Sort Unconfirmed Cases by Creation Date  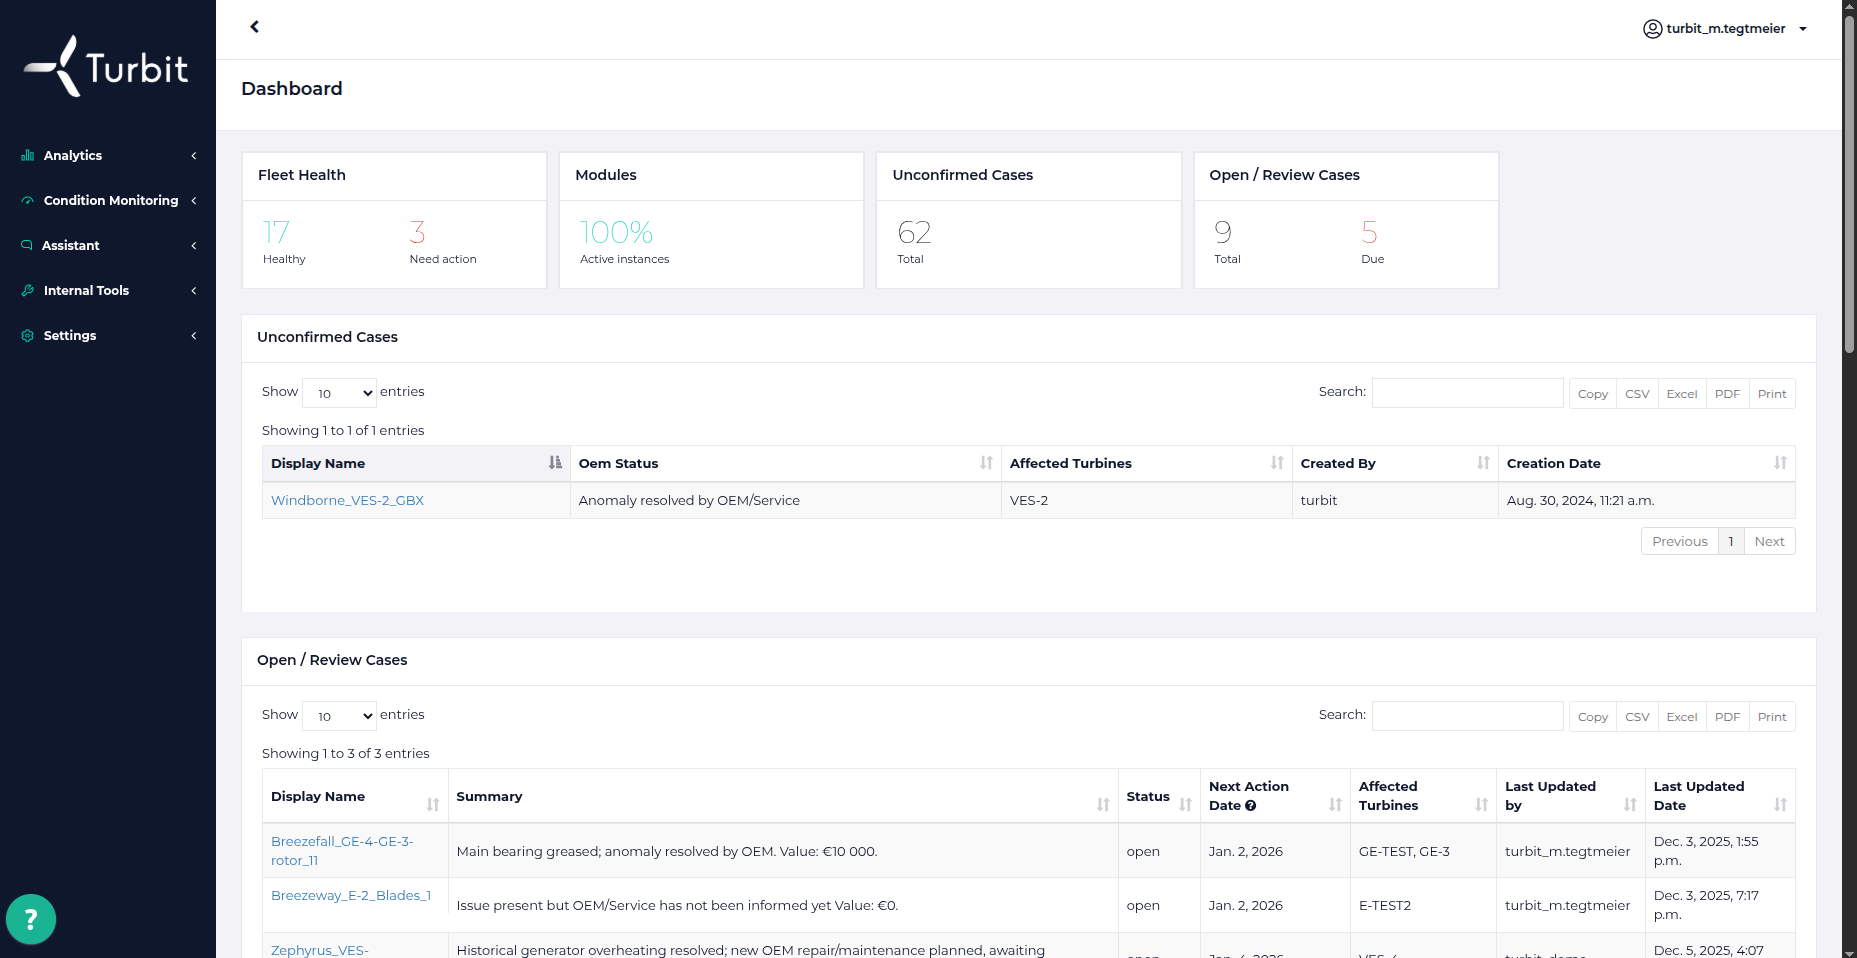coord(1645,463)
